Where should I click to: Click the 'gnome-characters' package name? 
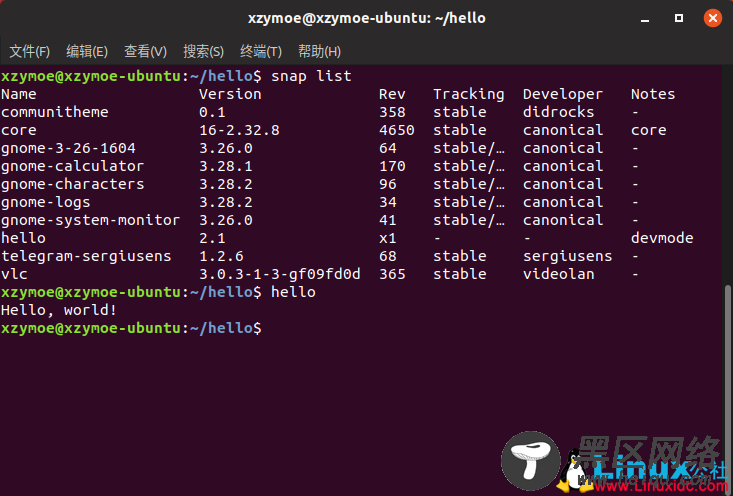[x=72, y=184]
